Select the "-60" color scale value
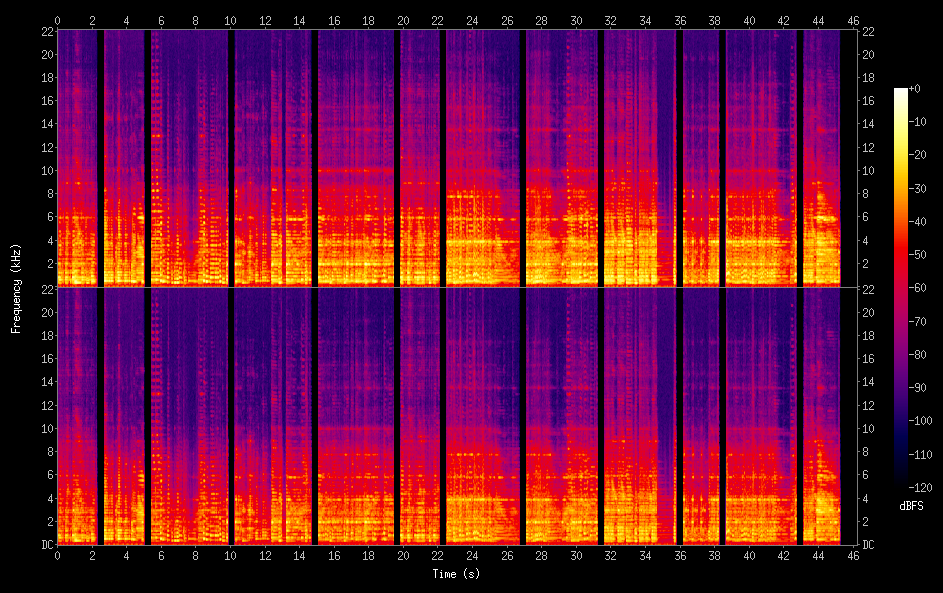943x593 pixels. point(918,287)
